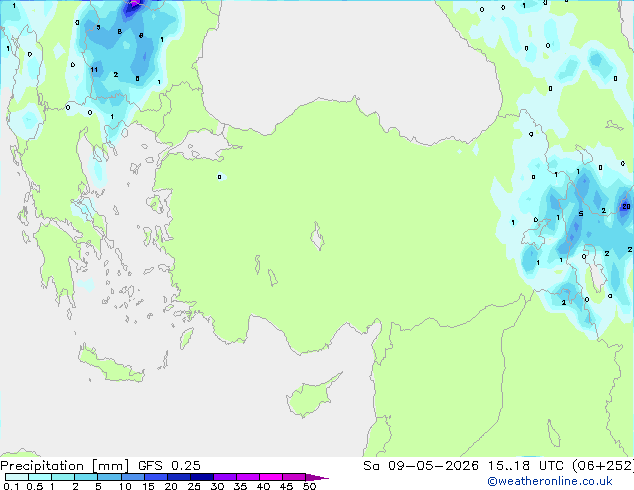Click the 'GFS 0.25' model label
The width and height of the screenshot is (634, 490).
[x=169, y=466]
